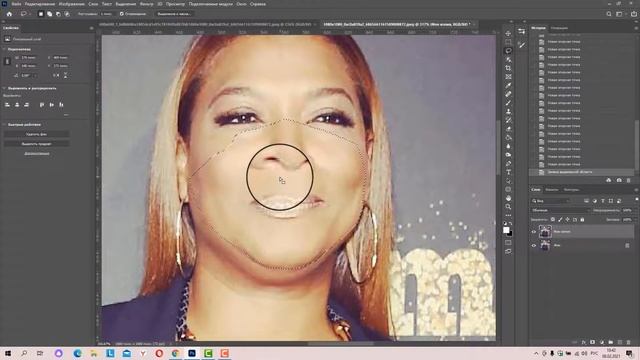This screenshot has height=360, width=640.
Task: Select the Move tool
Action: [508, 33]
